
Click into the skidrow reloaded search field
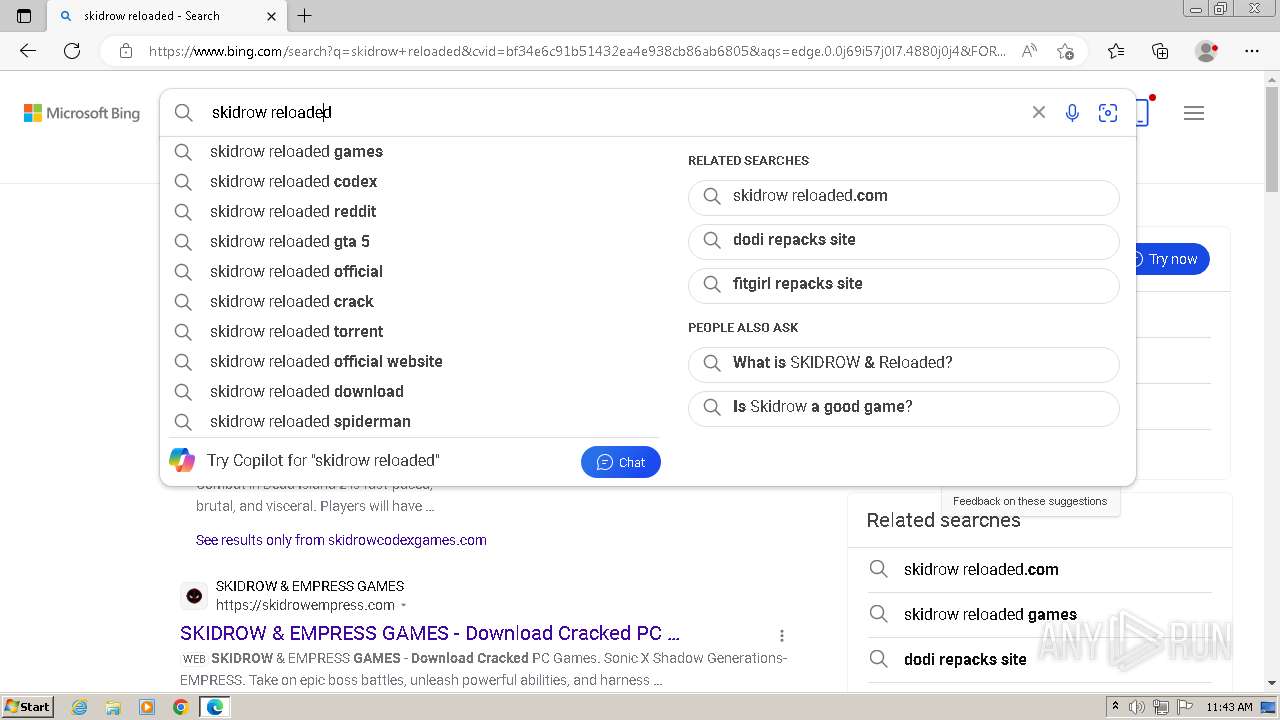click(x=610, y=113)
